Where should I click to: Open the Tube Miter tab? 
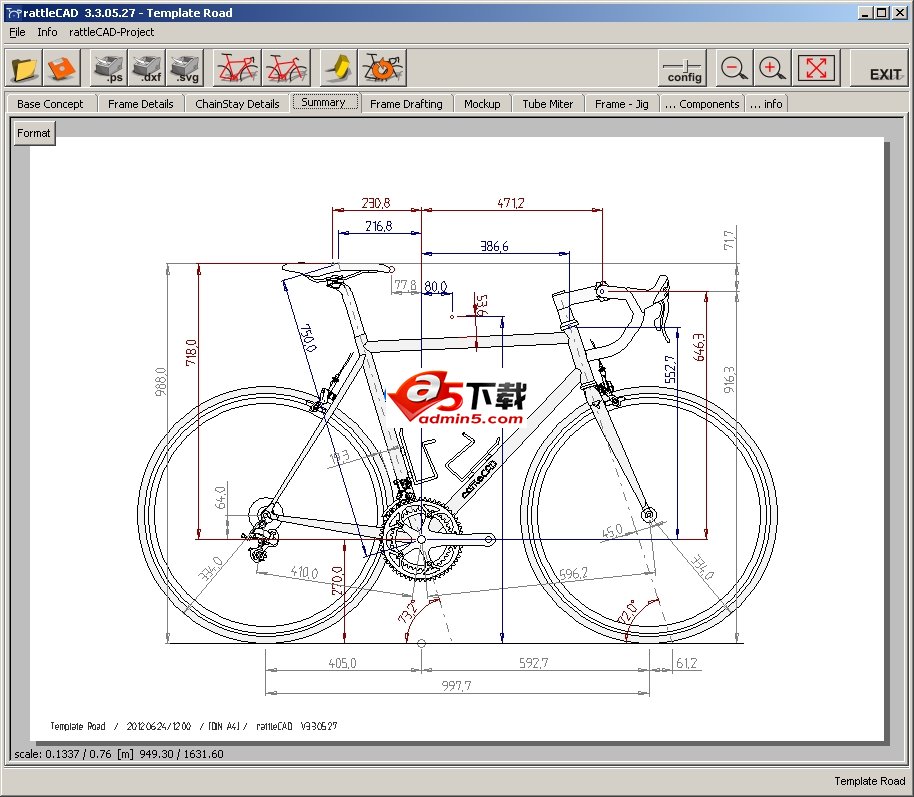click(548, 104)
